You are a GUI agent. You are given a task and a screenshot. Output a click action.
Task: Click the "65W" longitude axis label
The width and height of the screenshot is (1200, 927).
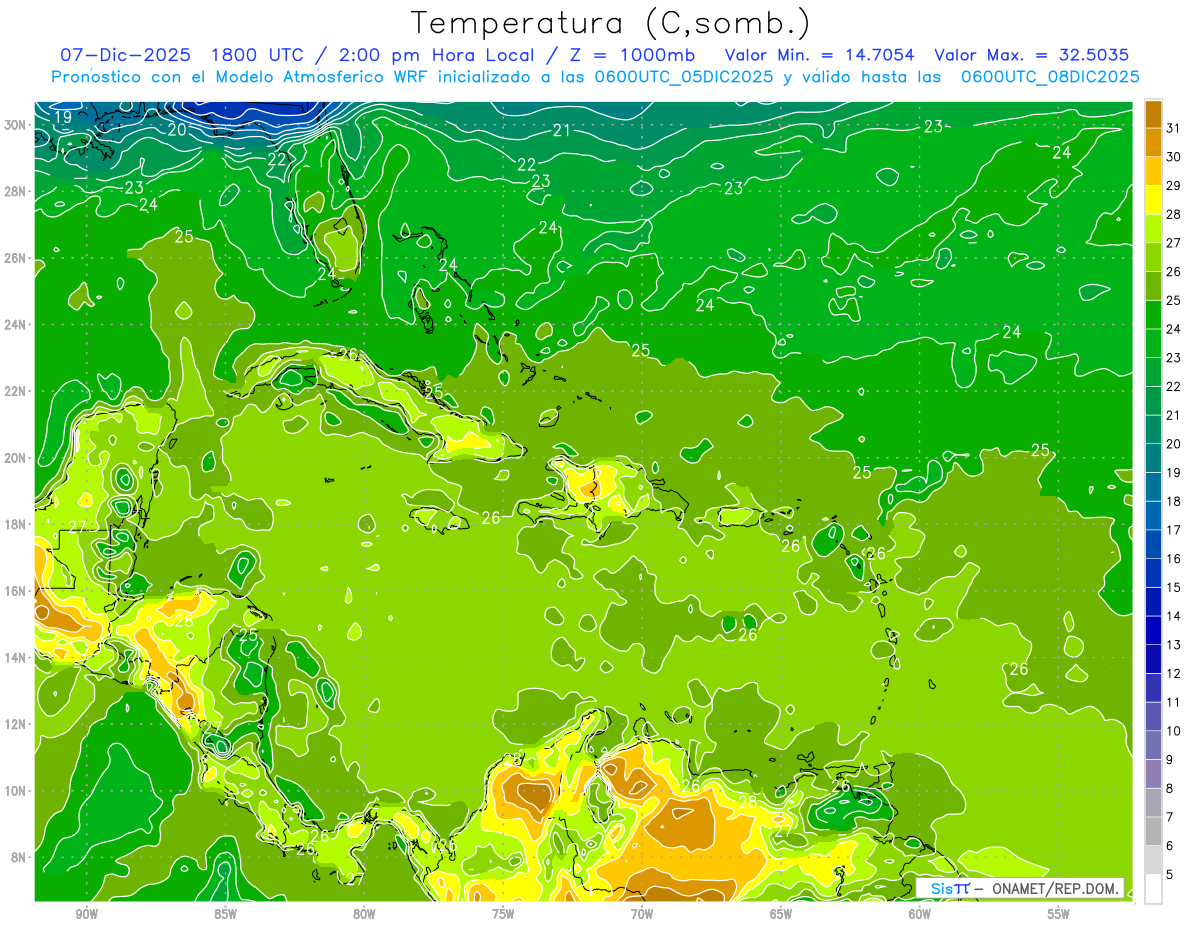pyautogui.click(x=781, y=914)
